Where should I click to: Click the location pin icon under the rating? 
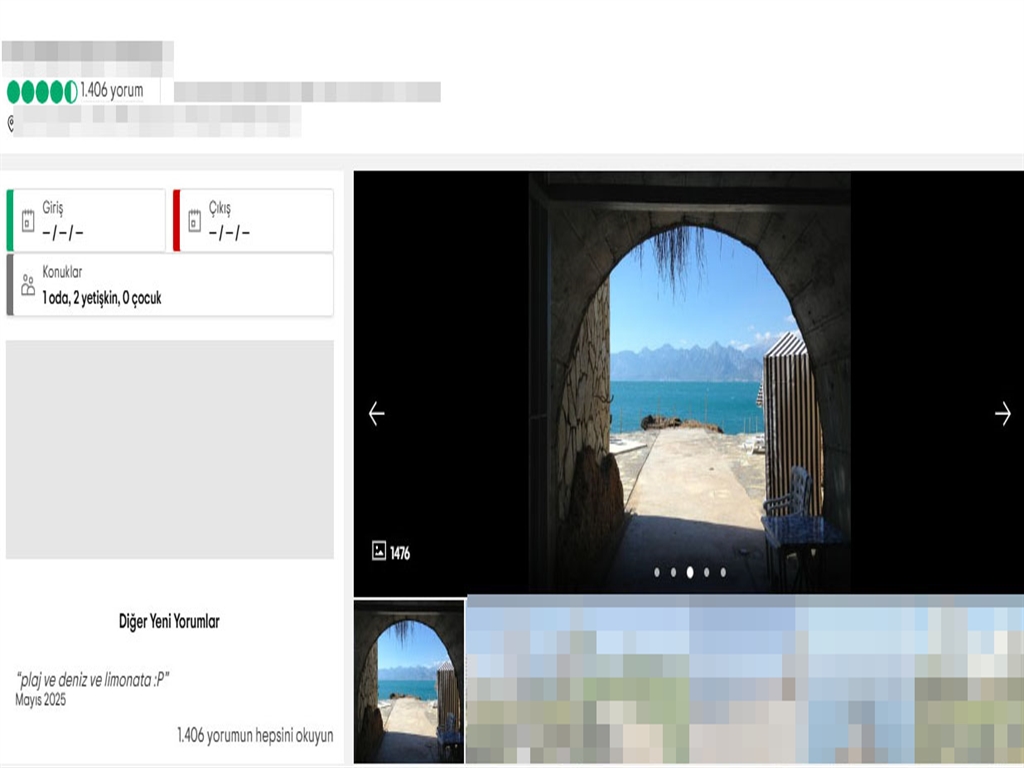[11, 123]
